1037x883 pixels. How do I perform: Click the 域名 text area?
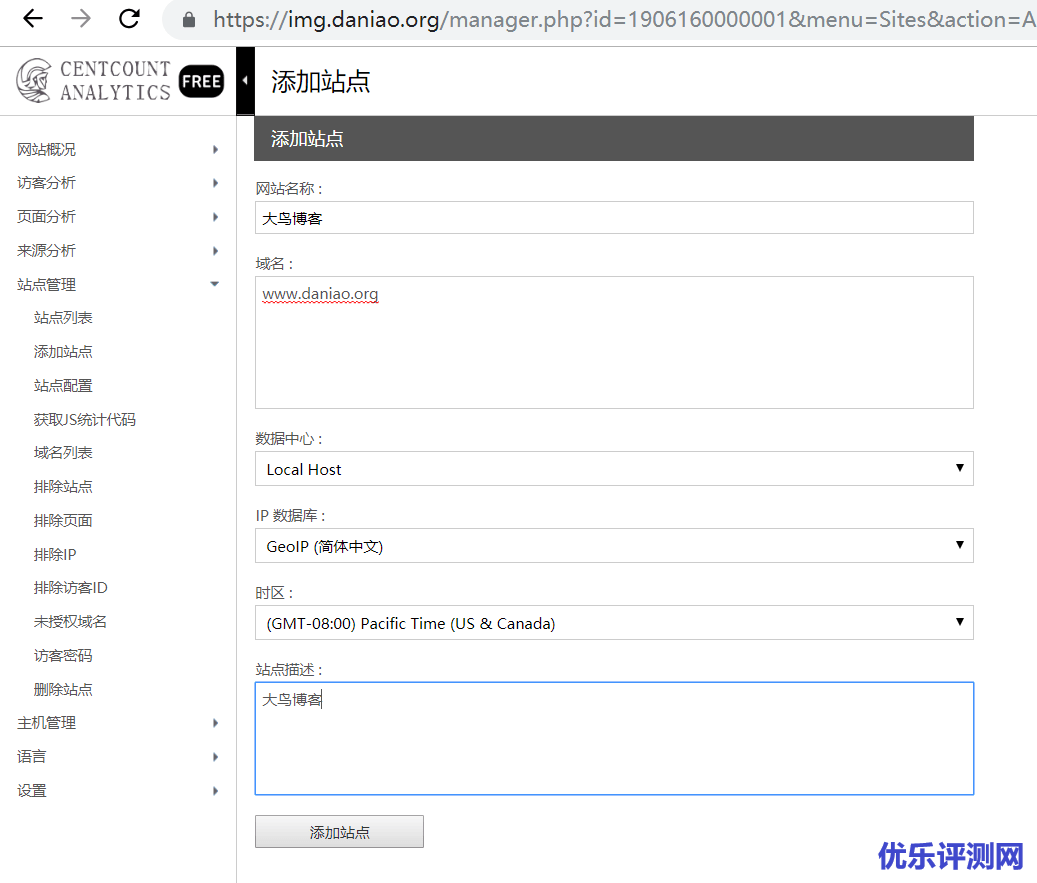614,343
